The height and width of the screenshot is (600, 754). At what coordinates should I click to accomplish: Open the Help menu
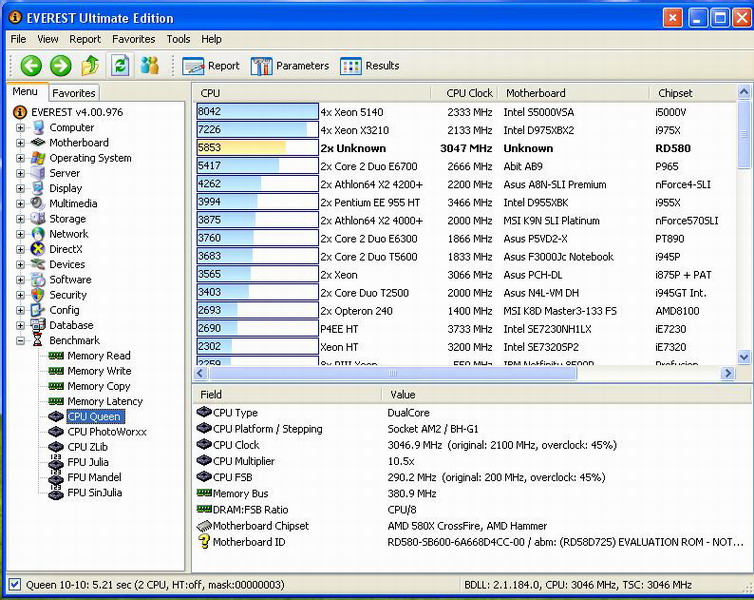(x=211, y=39)
